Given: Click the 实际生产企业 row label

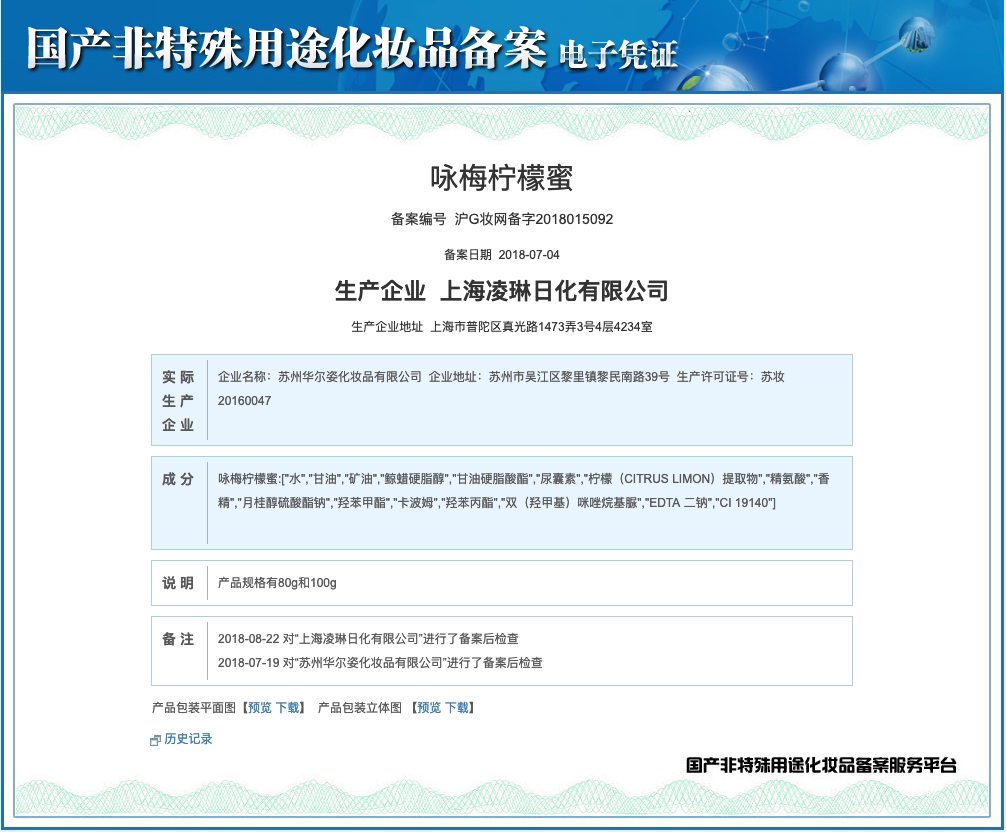Looking at the screenshot, I should [x=178, y=400].
